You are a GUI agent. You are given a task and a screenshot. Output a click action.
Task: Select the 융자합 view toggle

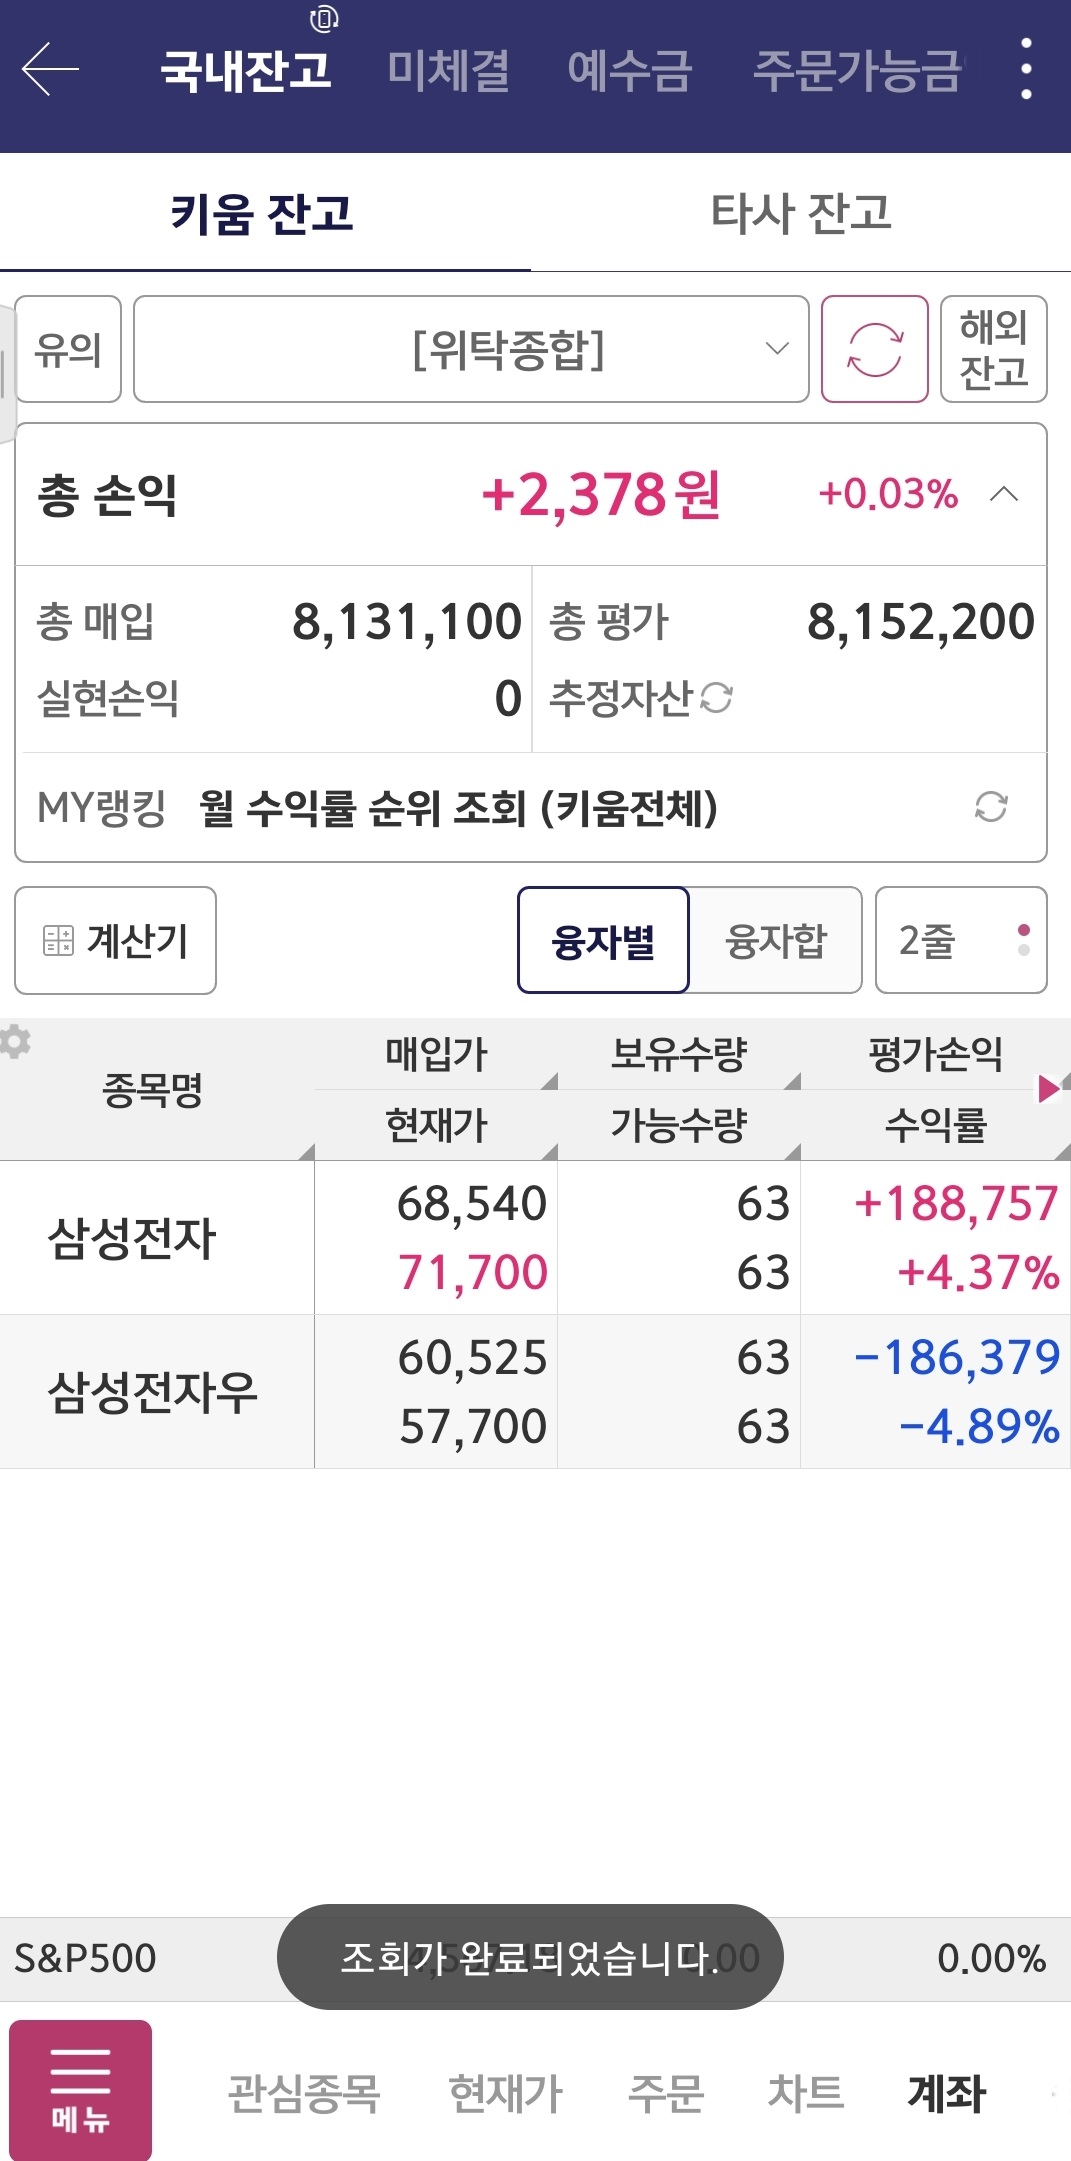(776, 940)
